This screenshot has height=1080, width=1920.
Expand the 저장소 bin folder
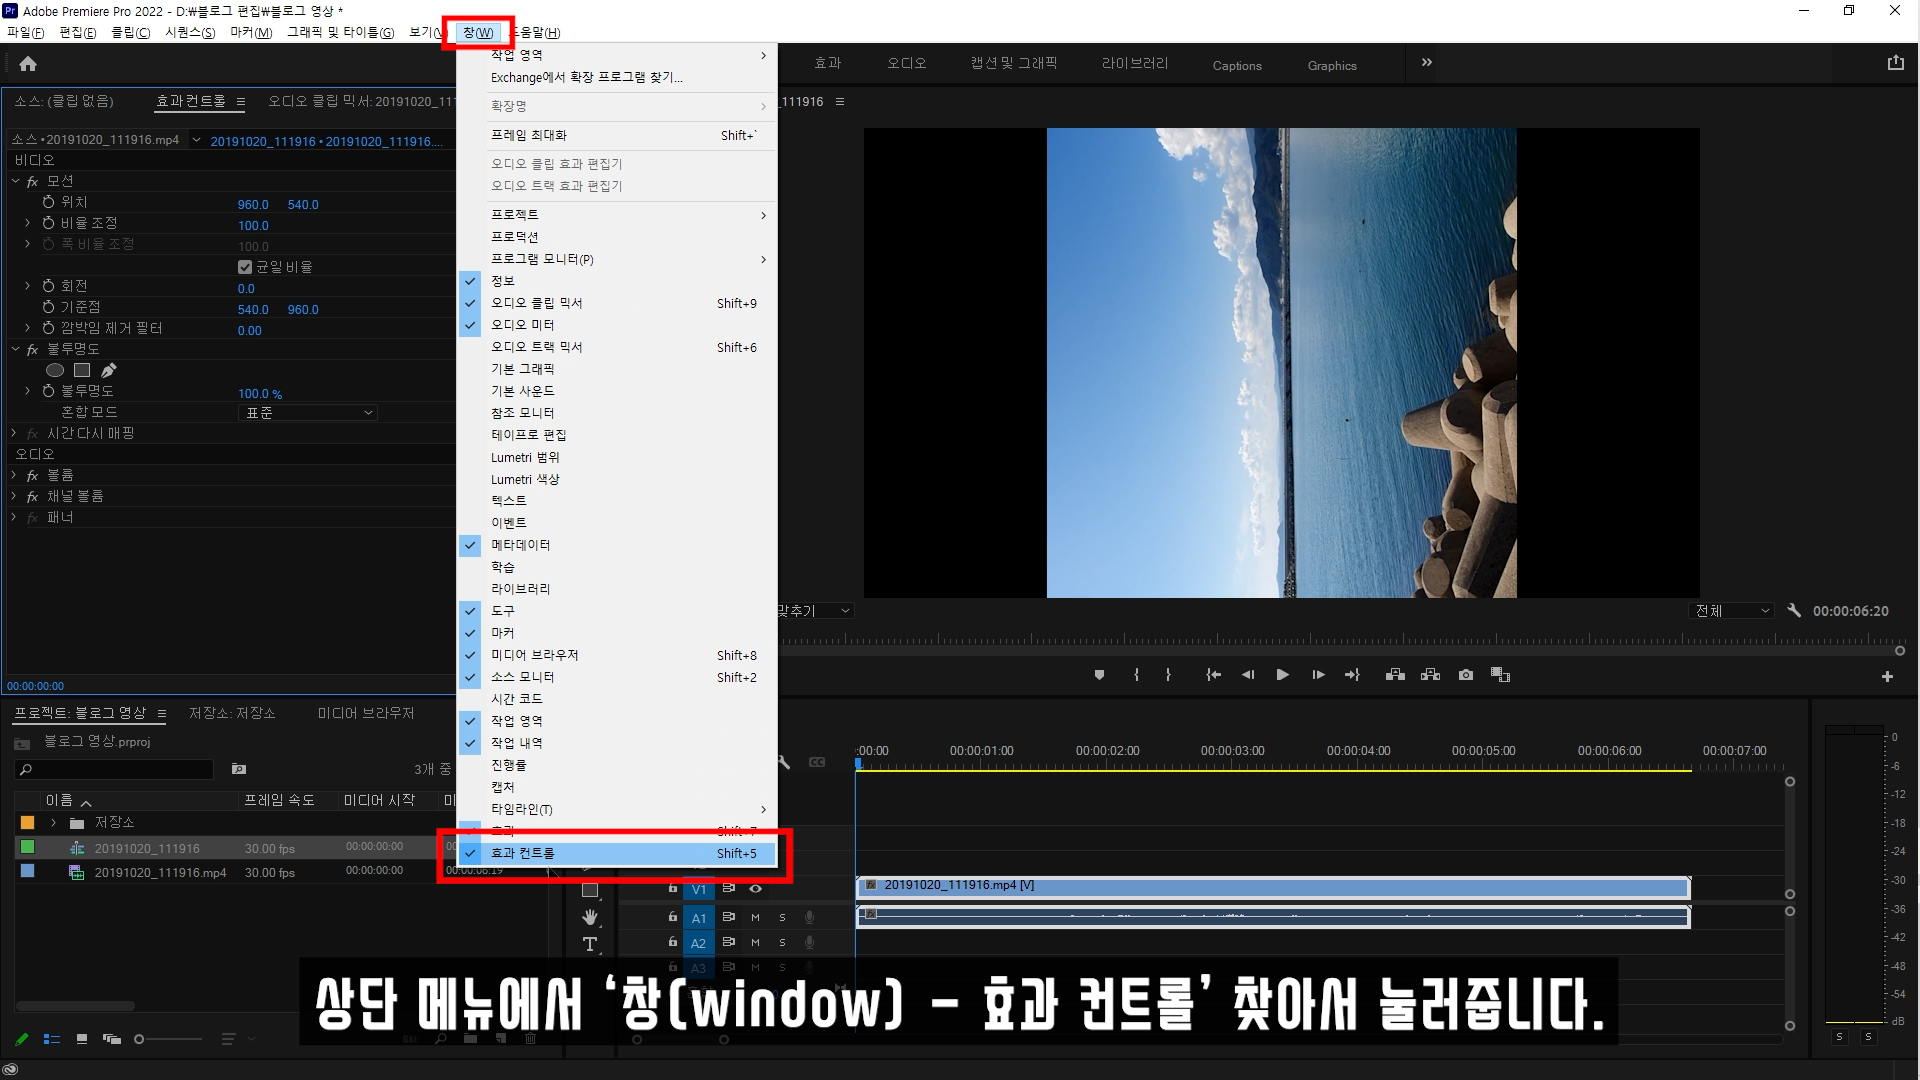[x=53, y=823]
